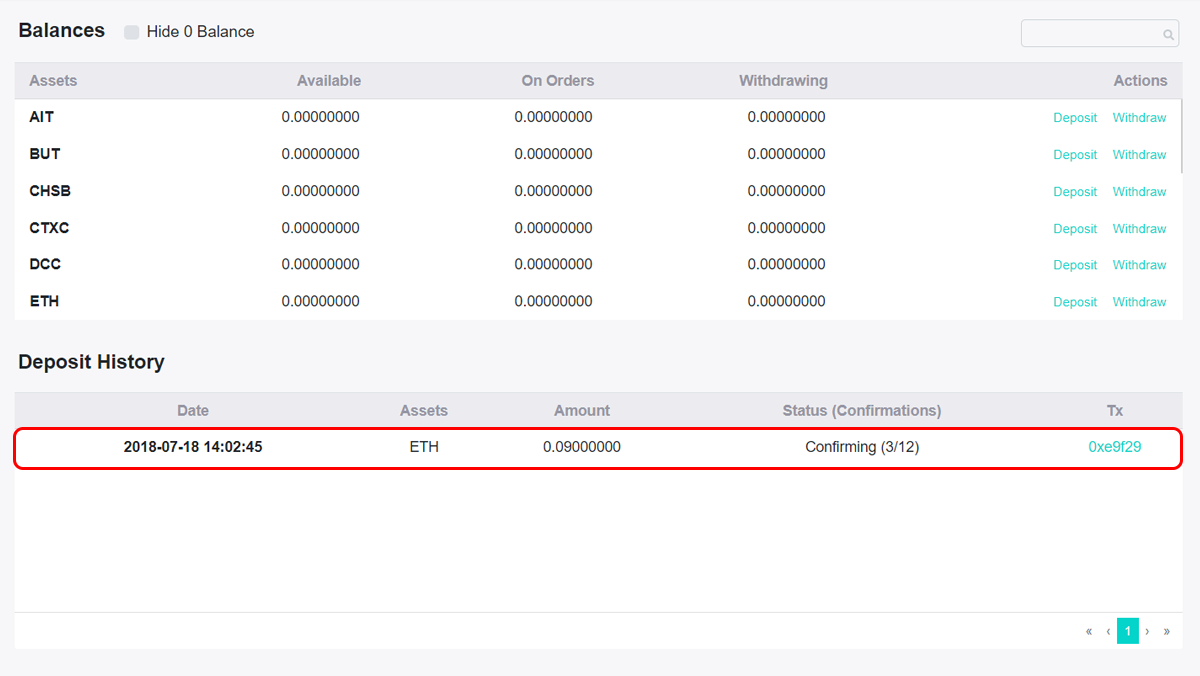
Task: Click the balances table vertical scrollbar
Action: coord(1182,137)
